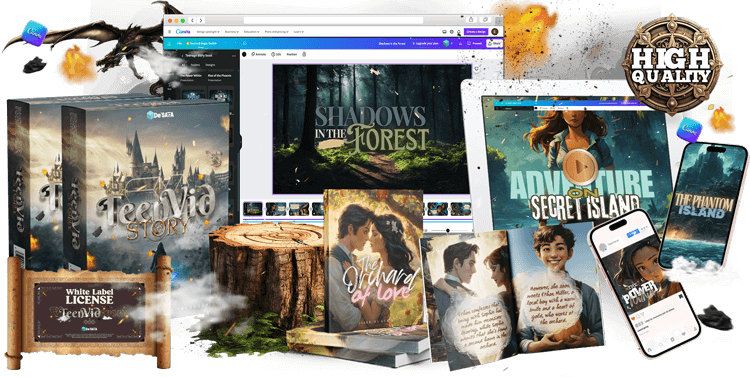This screenshot has width=750, height=377.
Task: Open the settings gear icon in header
Action: (452, 32)
